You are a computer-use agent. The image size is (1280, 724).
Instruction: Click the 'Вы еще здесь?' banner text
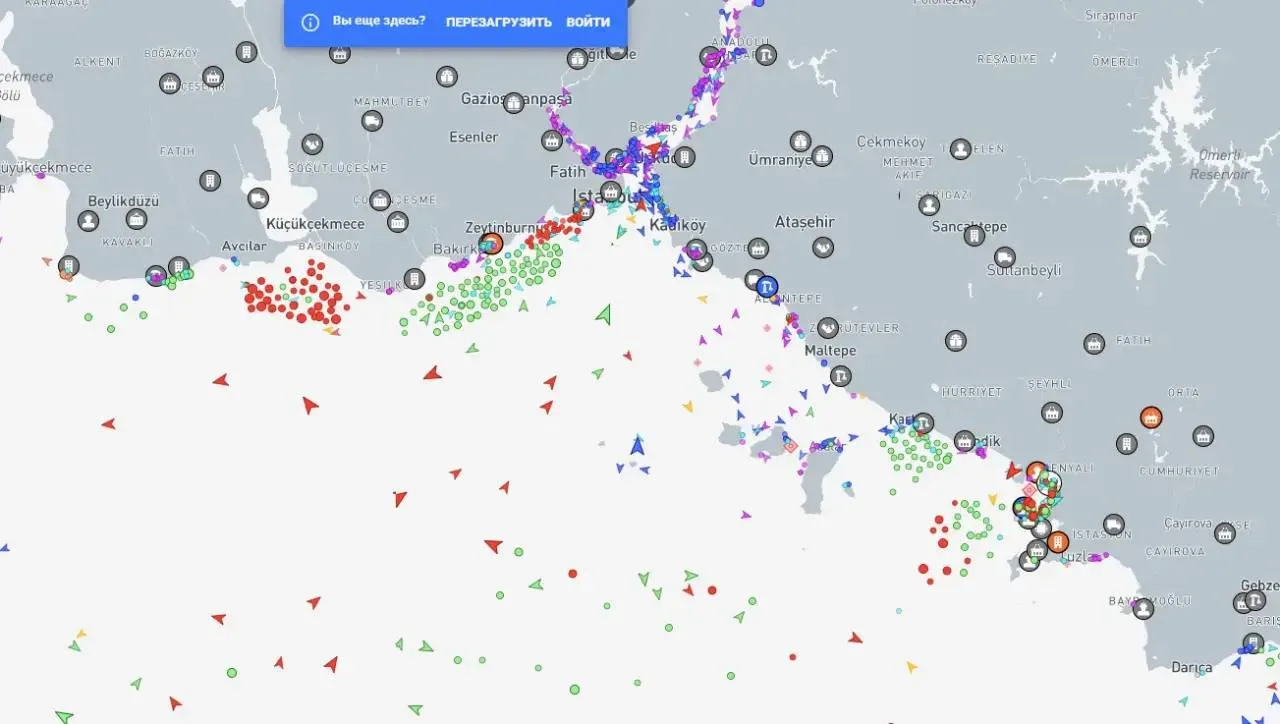click(x=379, y=21)
